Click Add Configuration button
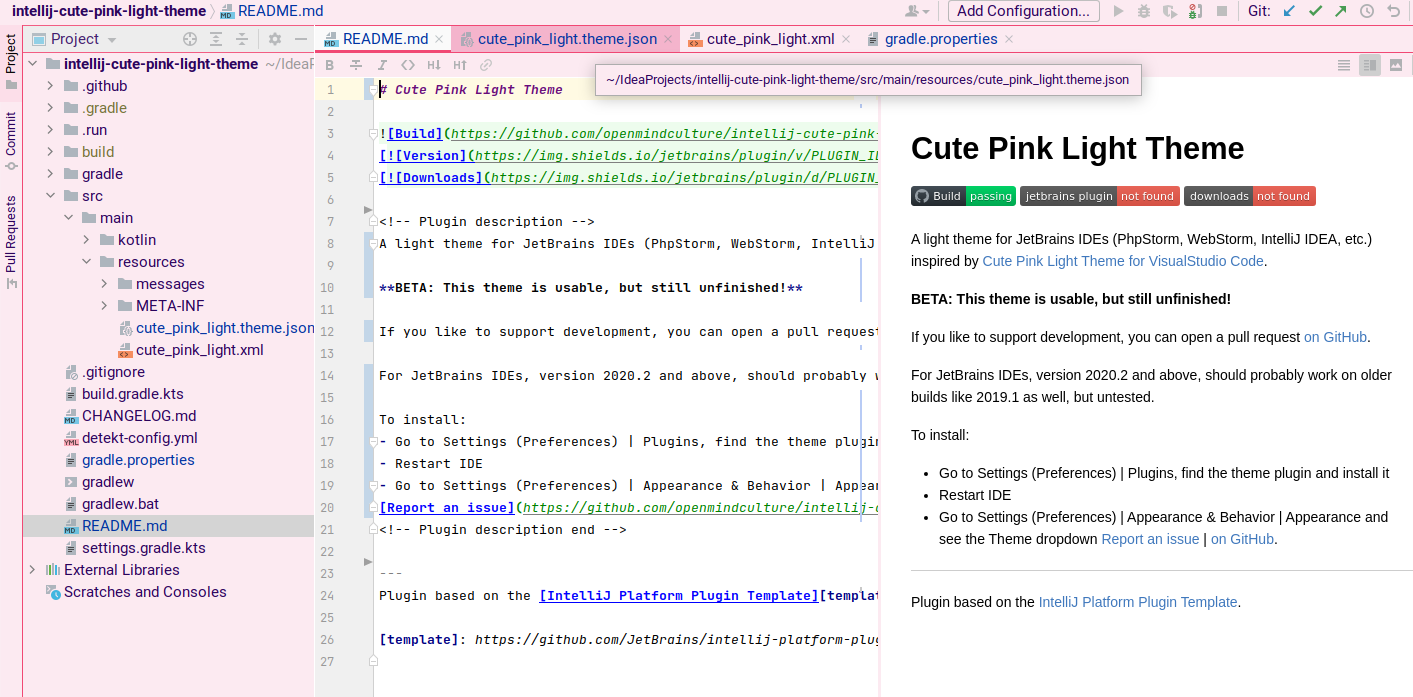The height and width of the screenshot is (697, 1413). click(1023, 11)
